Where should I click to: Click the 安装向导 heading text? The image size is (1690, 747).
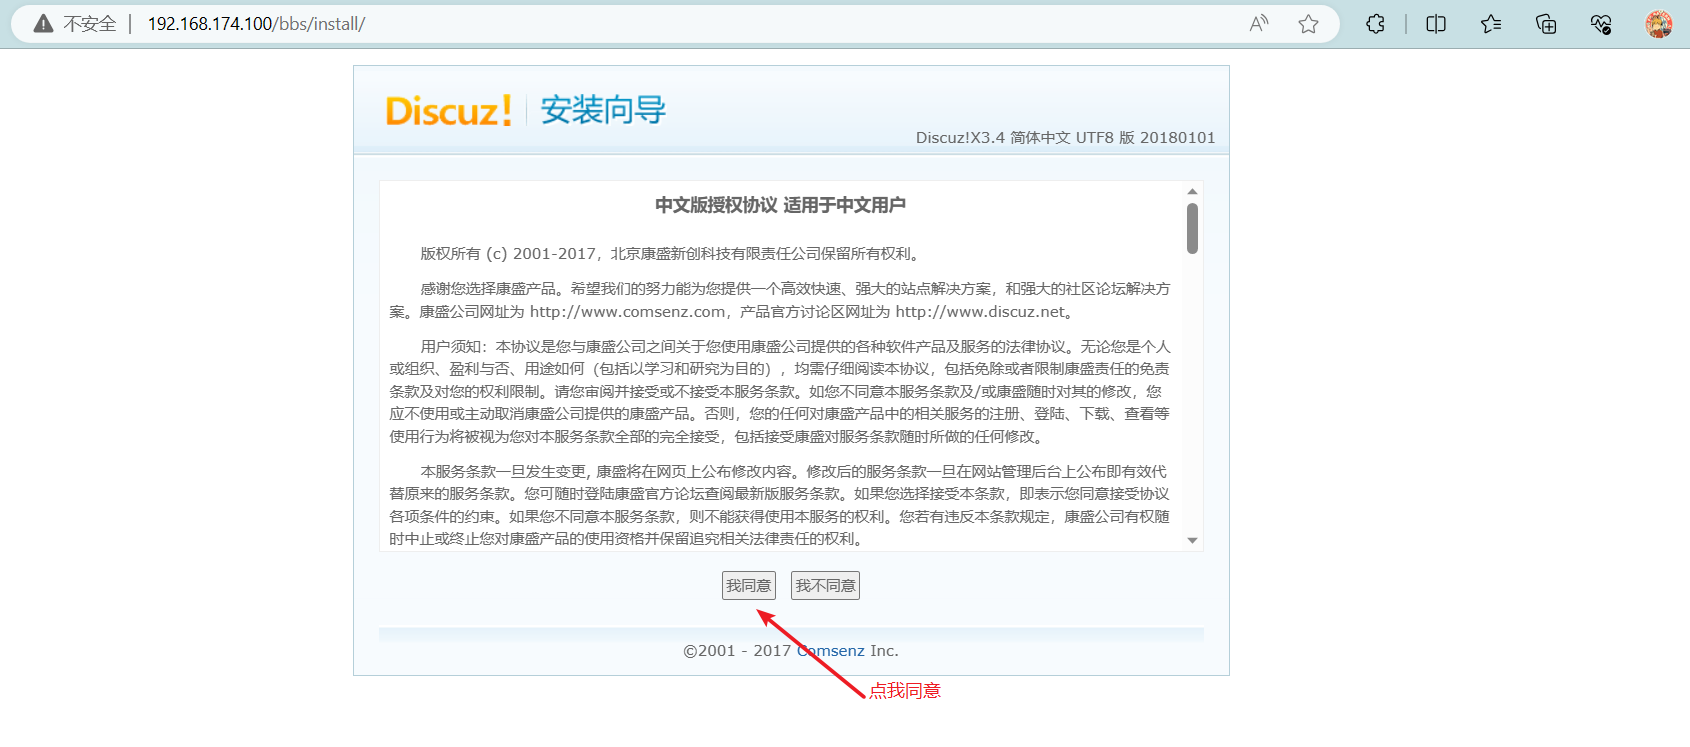(x=603, y=110)
